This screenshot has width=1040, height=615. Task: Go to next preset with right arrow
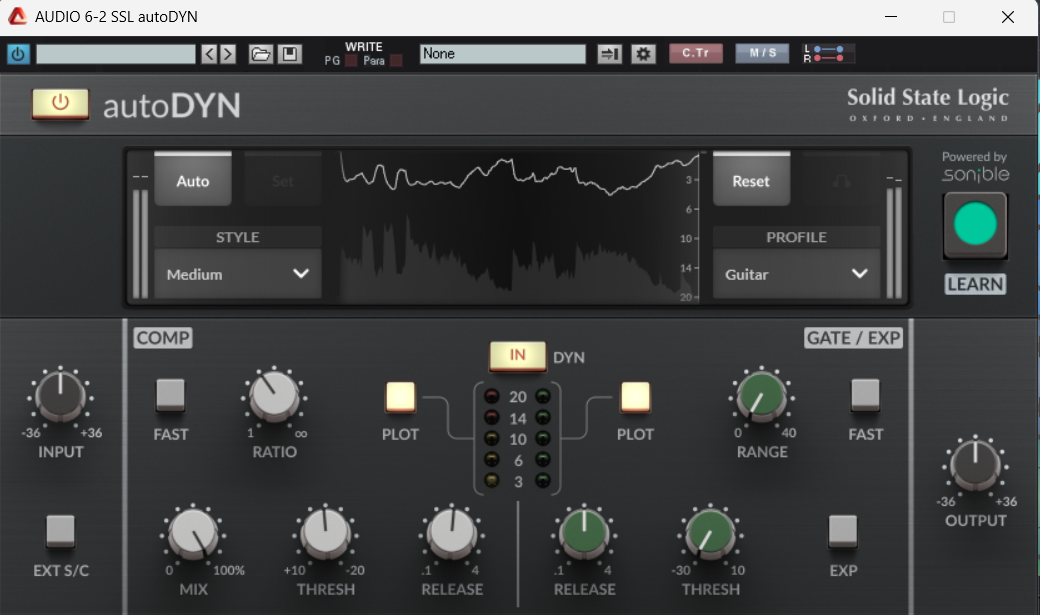pyautogui.click(x=228, y=54)
